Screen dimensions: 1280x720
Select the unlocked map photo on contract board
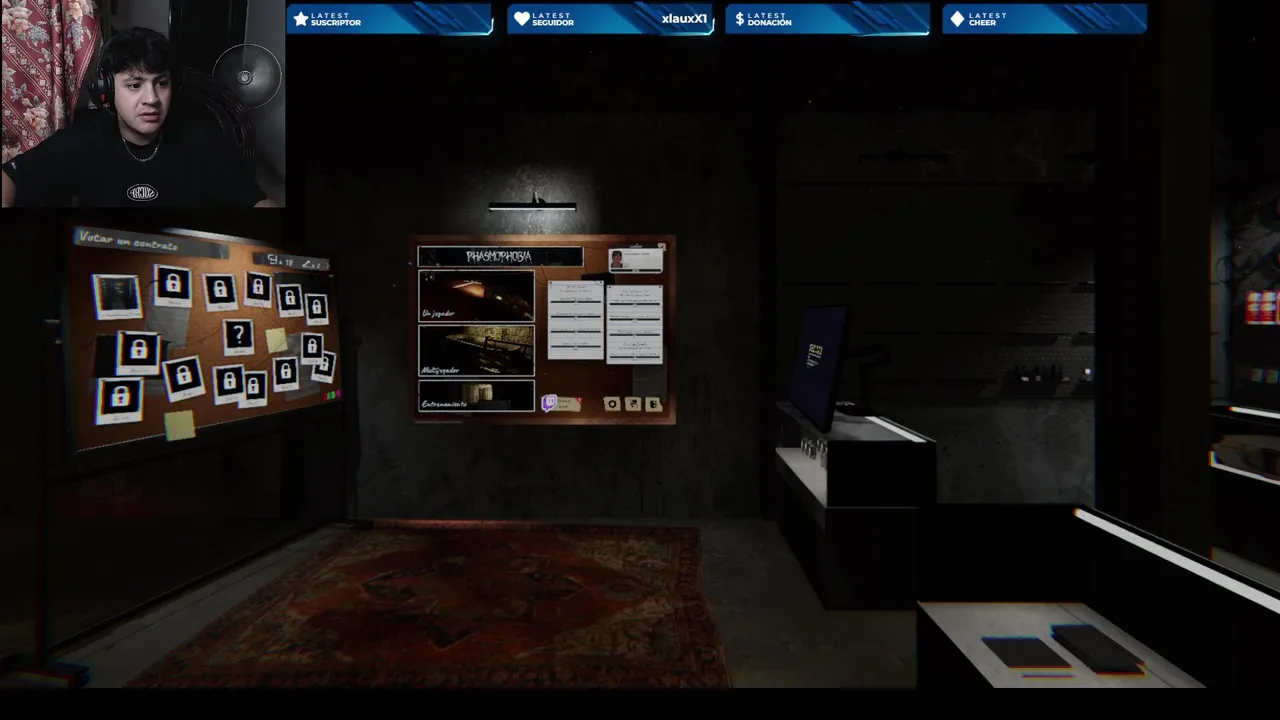(118, 296)
